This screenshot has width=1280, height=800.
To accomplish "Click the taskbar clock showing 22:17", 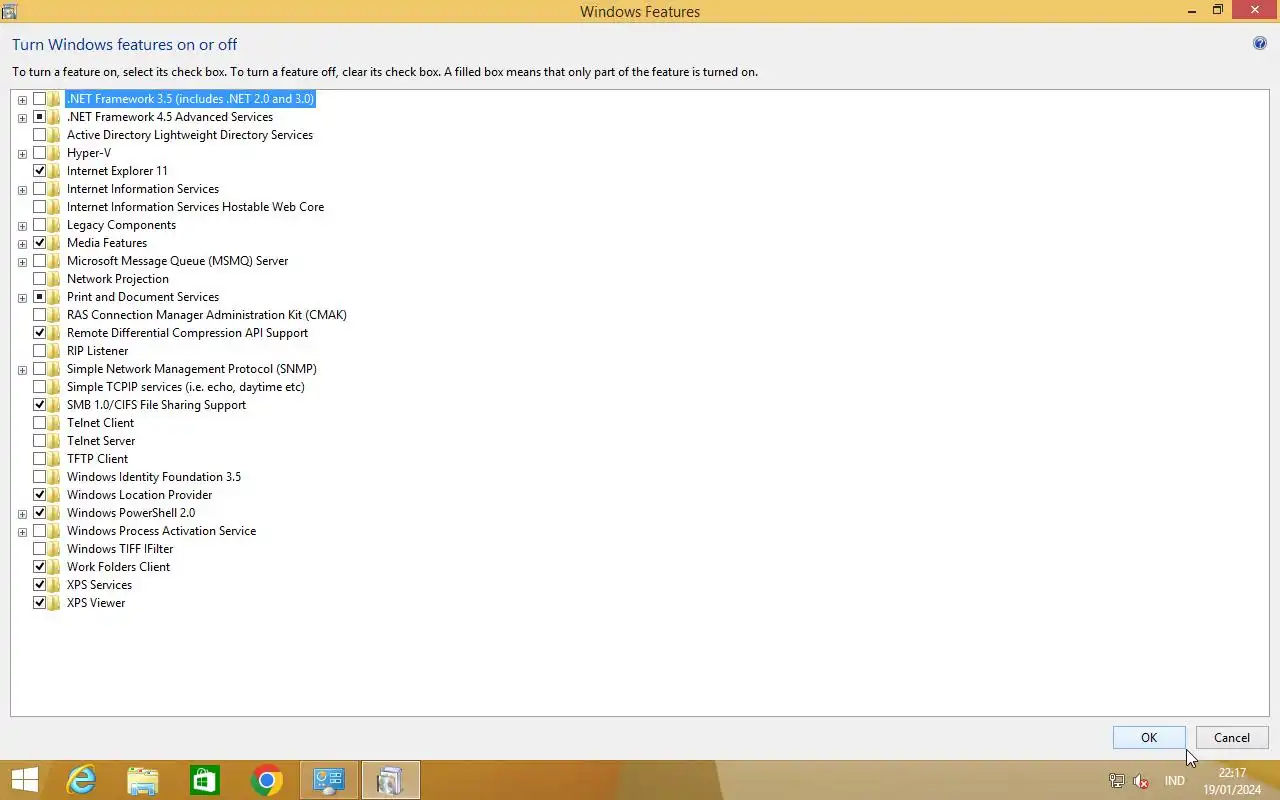I will [x=1232, y=781].
